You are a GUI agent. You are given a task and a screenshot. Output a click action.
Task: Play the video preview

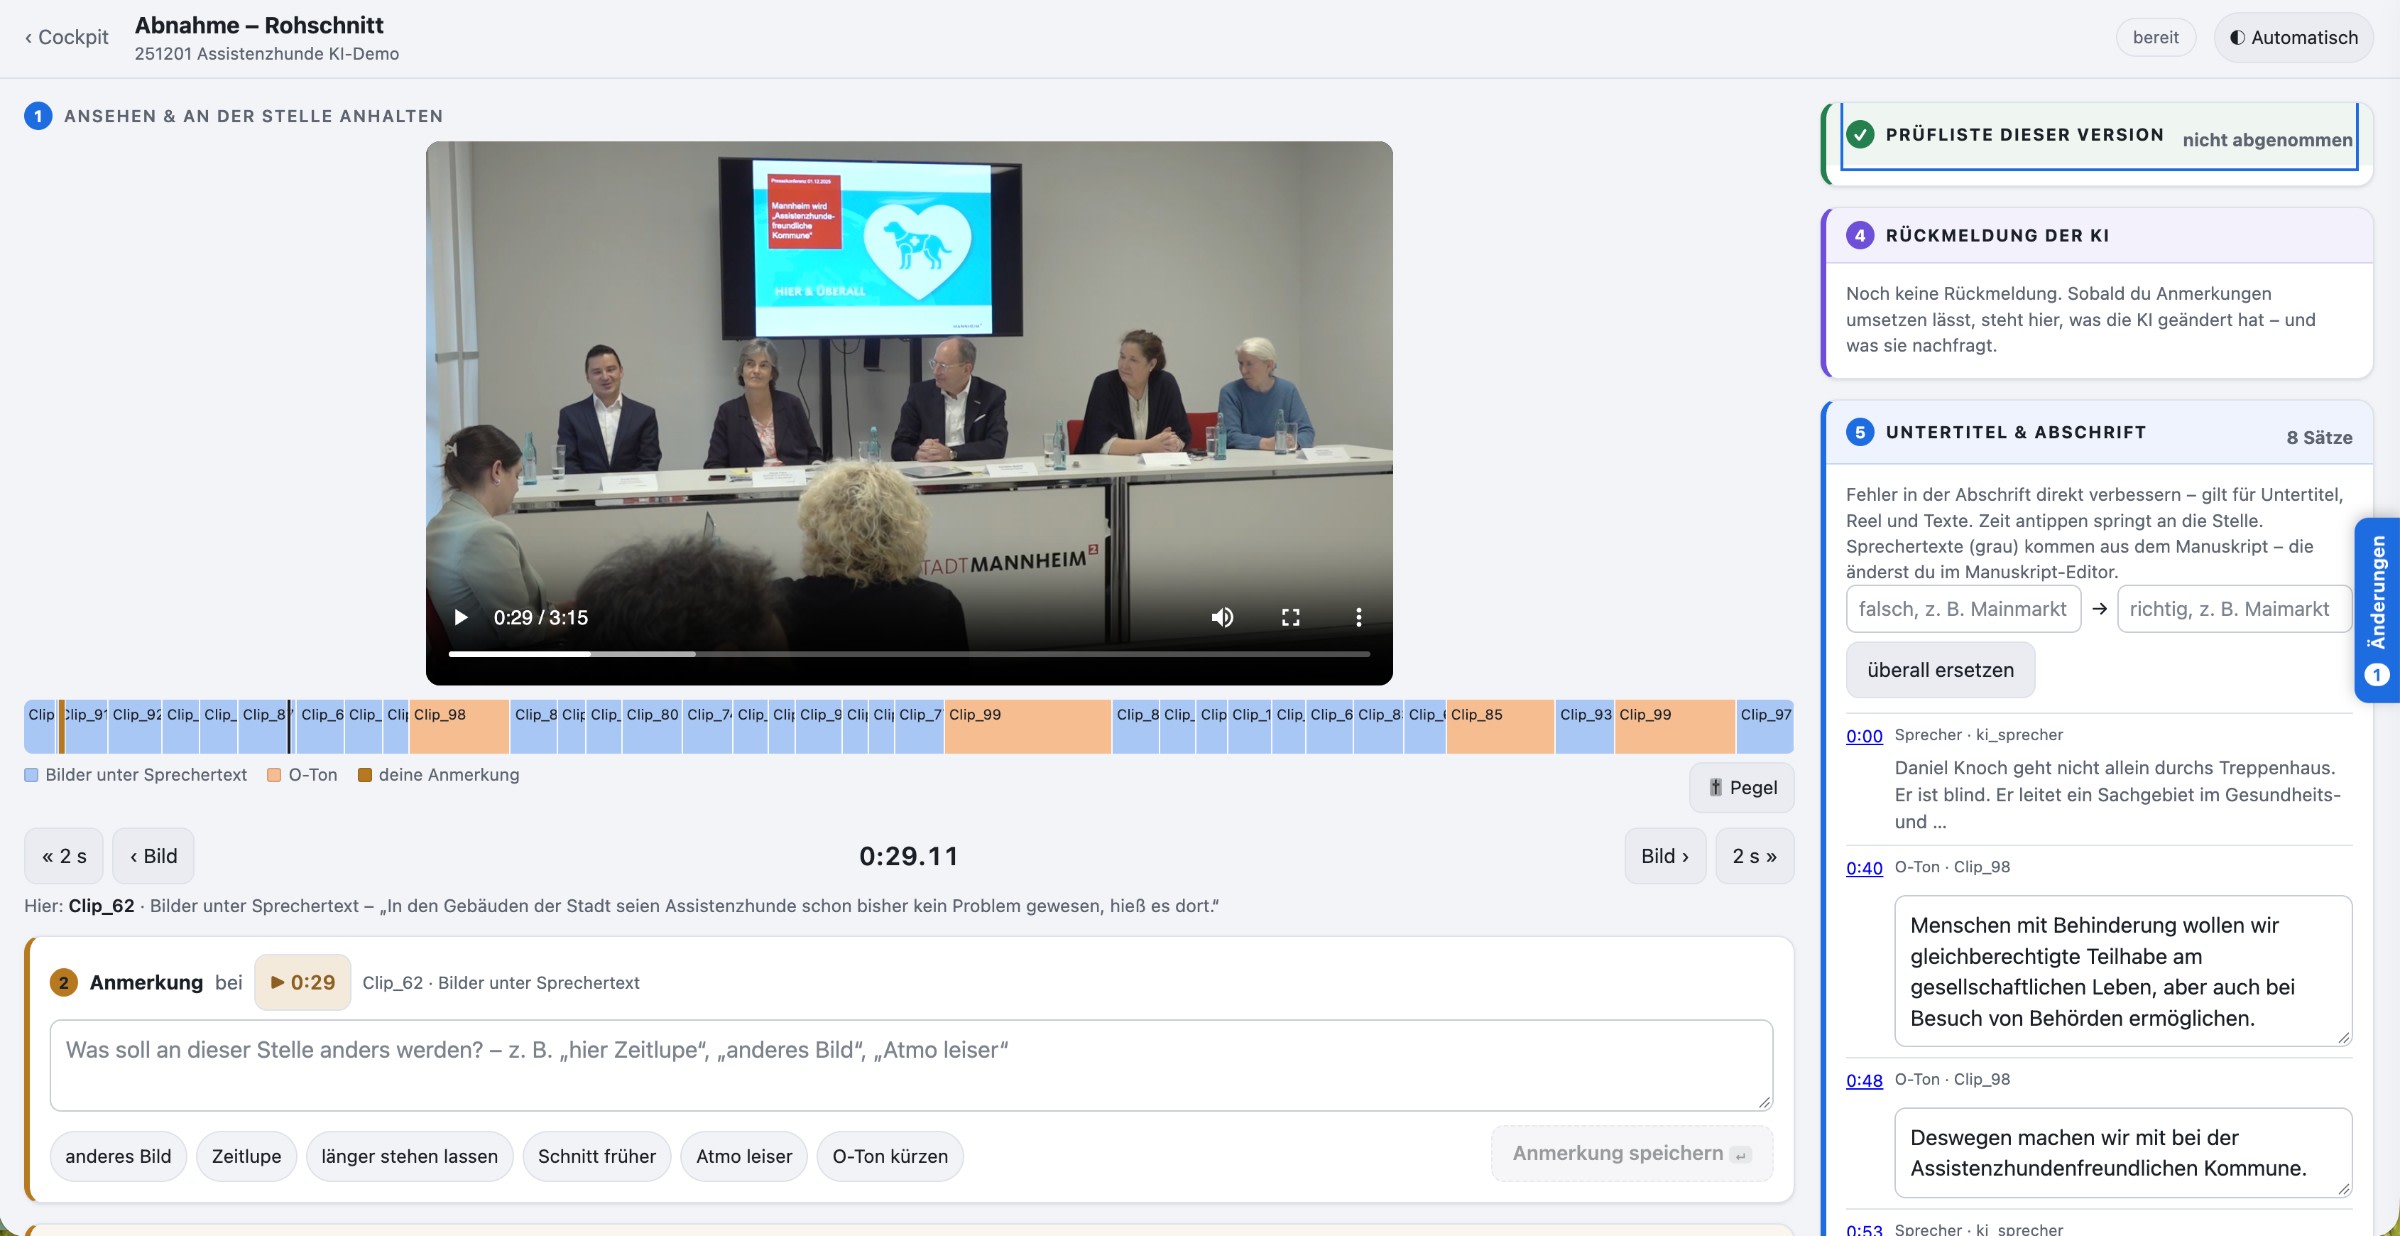(461, 617)
